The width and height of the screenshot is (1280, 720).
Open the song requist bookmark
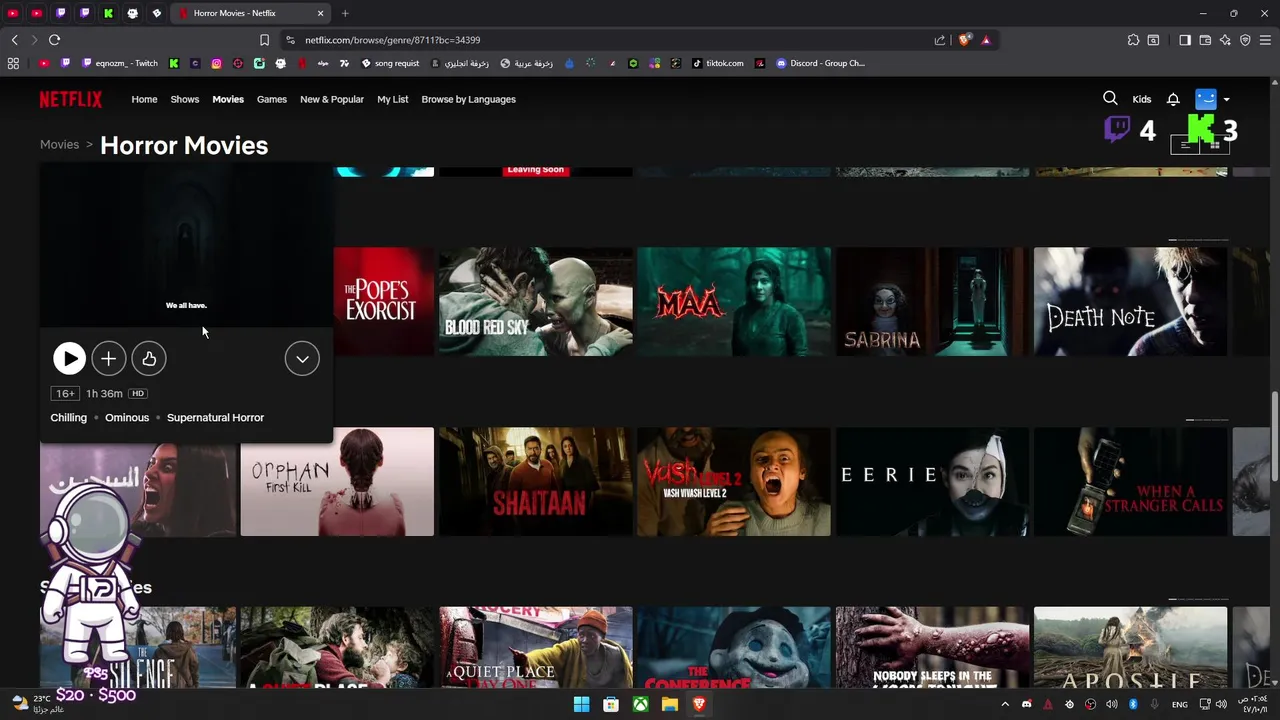coord(390,63)
